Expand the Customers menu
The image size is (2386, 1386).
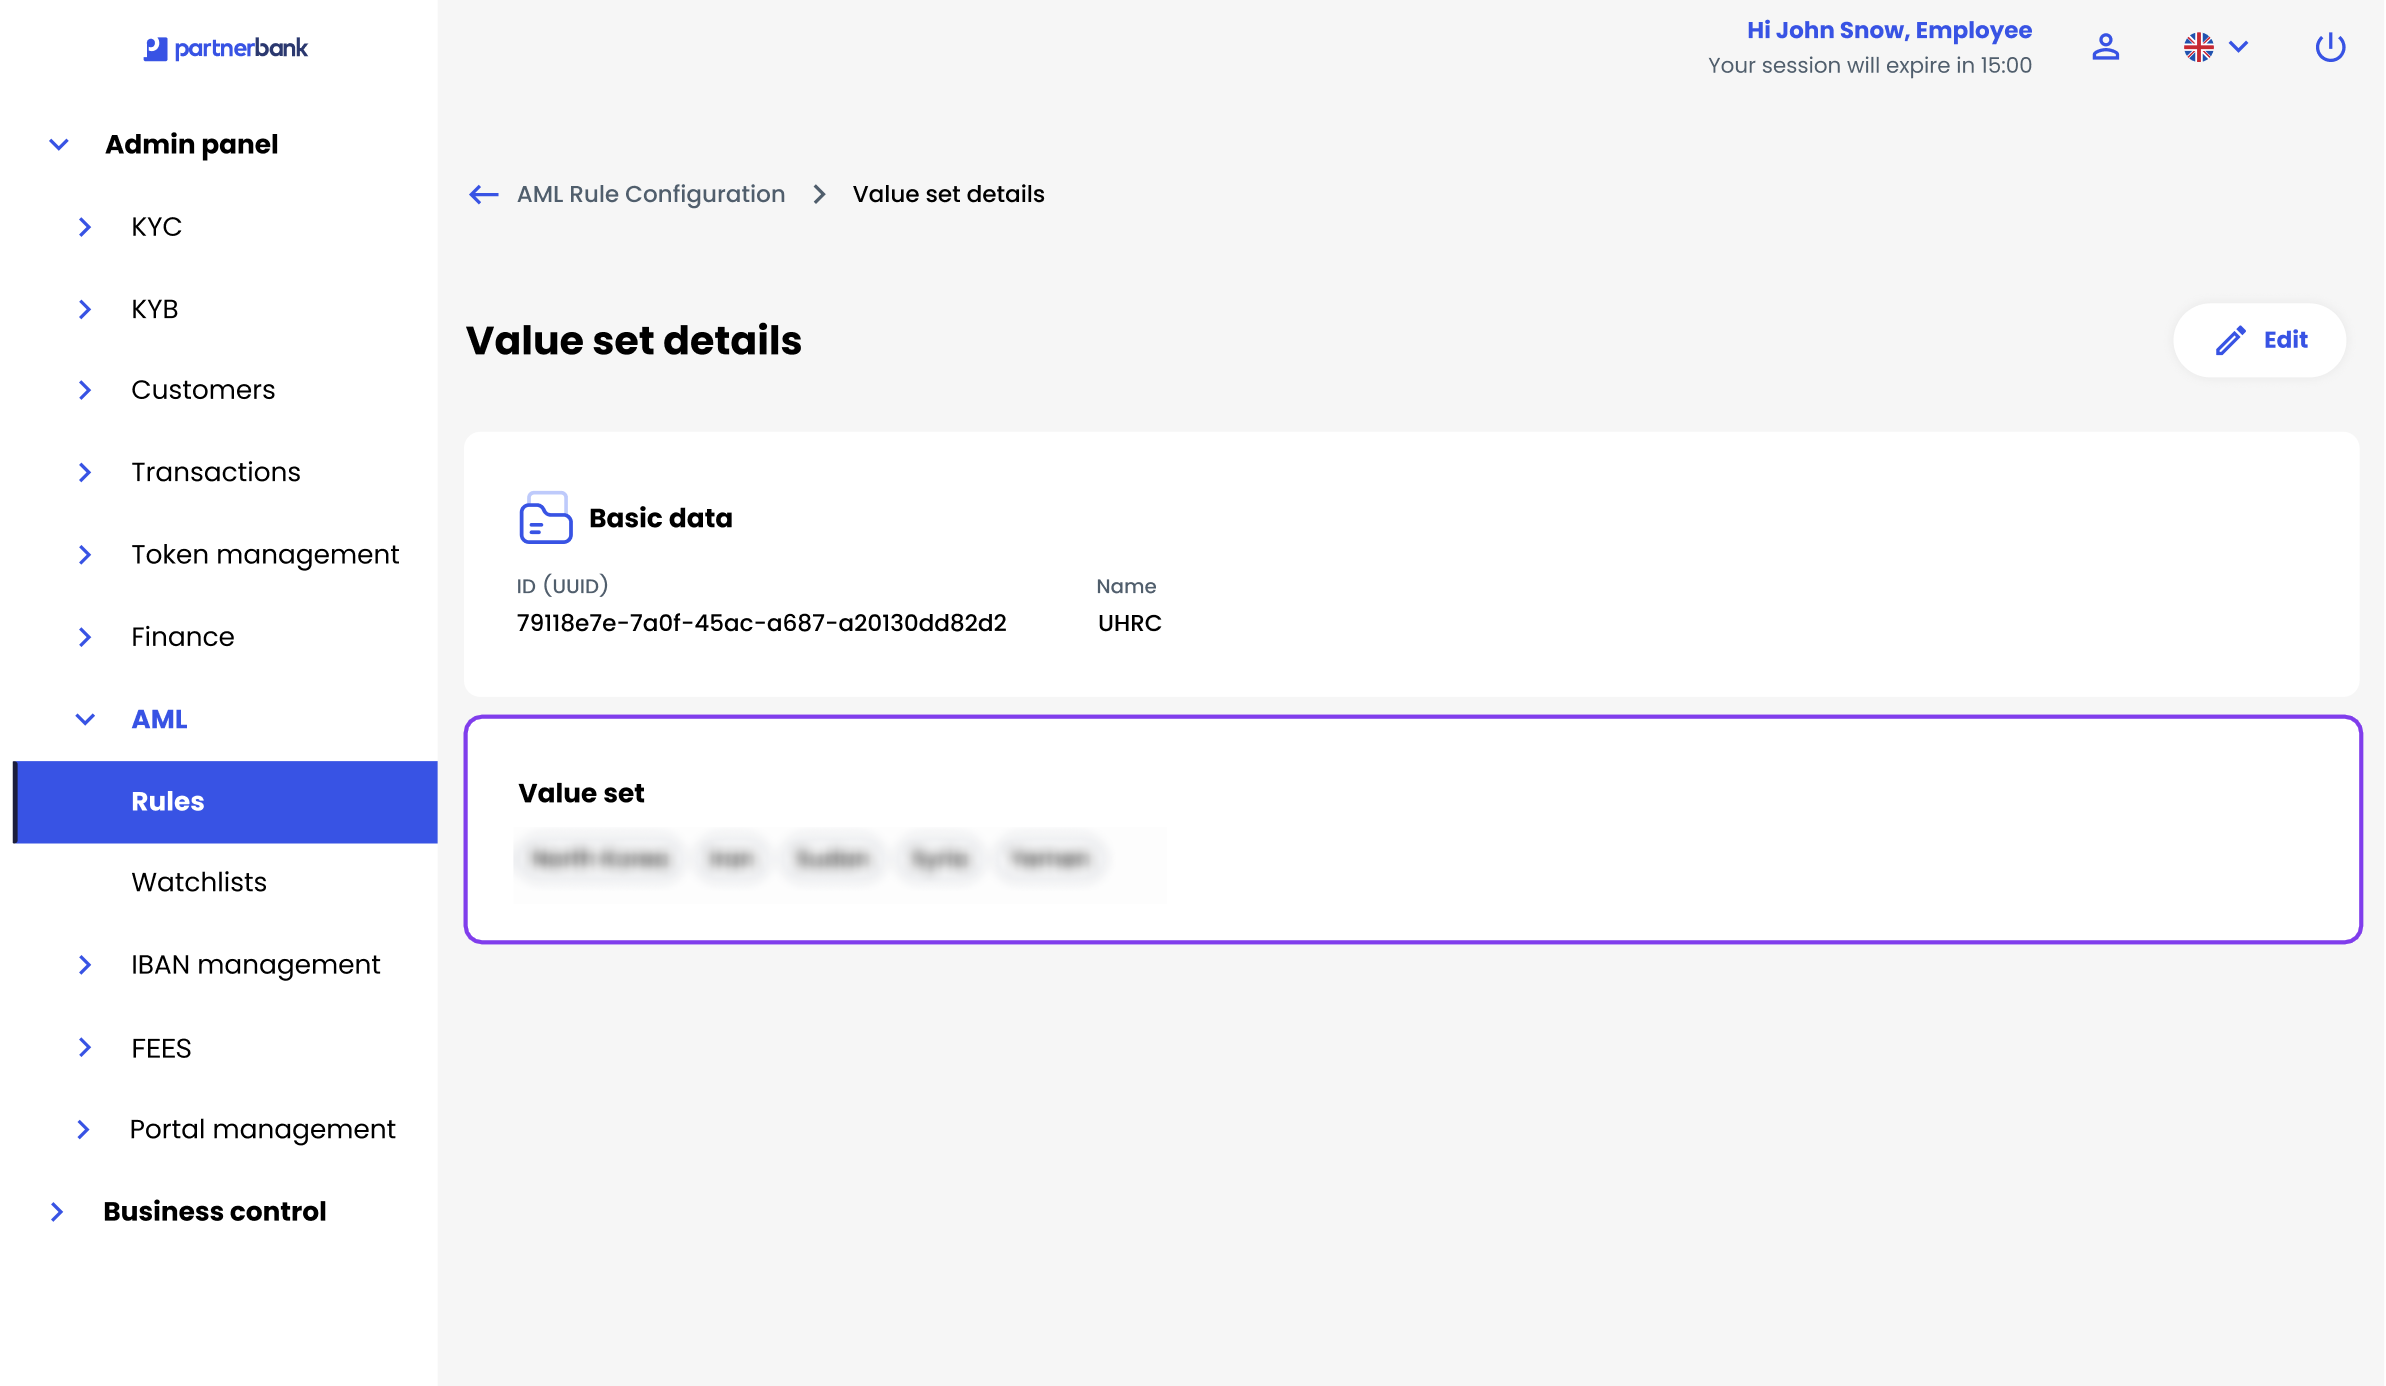pyautogui.click(x=85, y=390)
